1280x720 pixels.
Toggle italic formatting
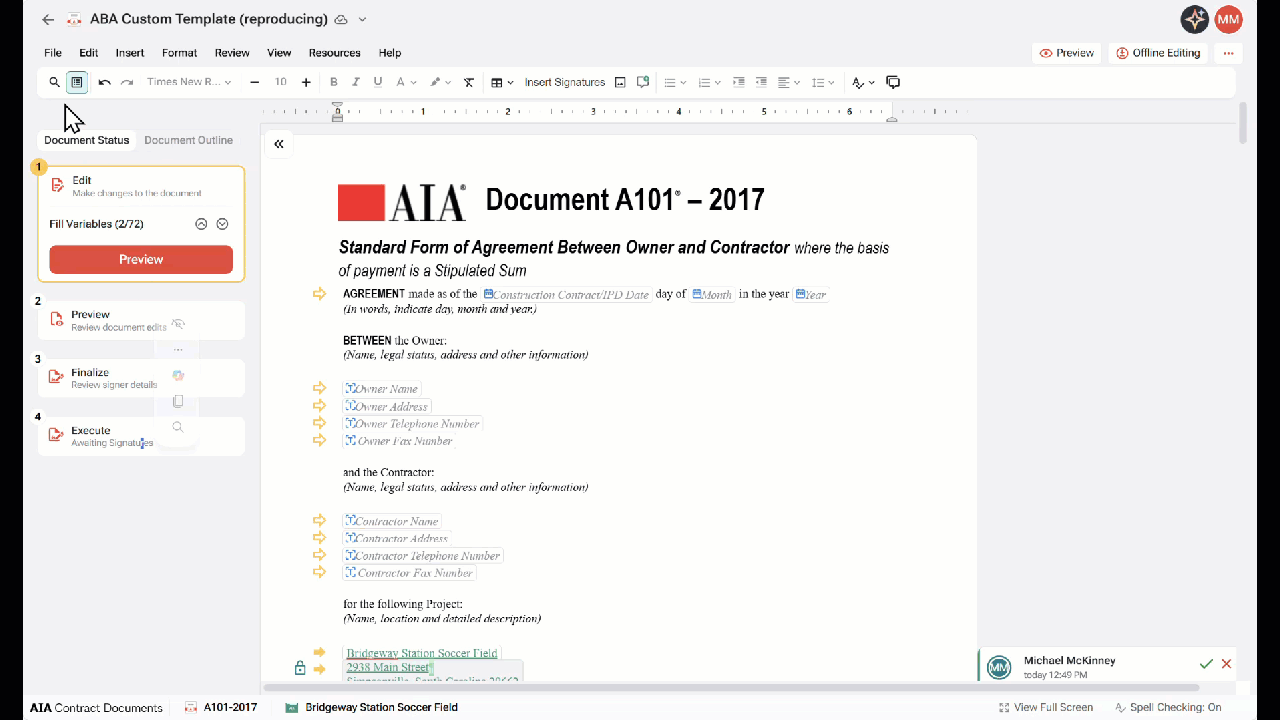pos(356,82)
